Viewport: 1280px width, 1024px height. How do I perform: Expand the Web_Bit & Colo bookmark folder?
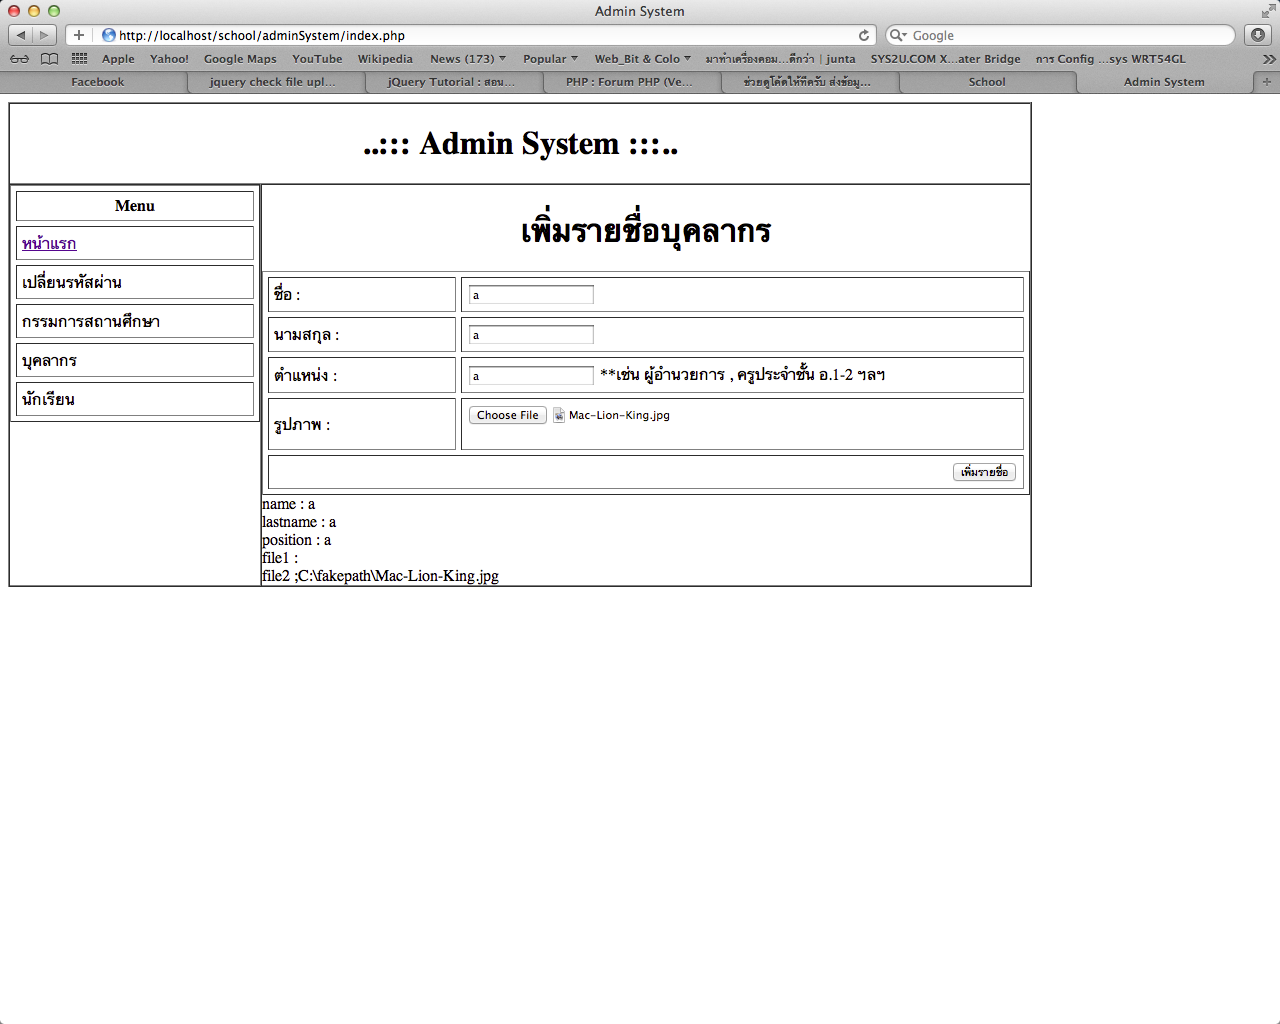642,59
